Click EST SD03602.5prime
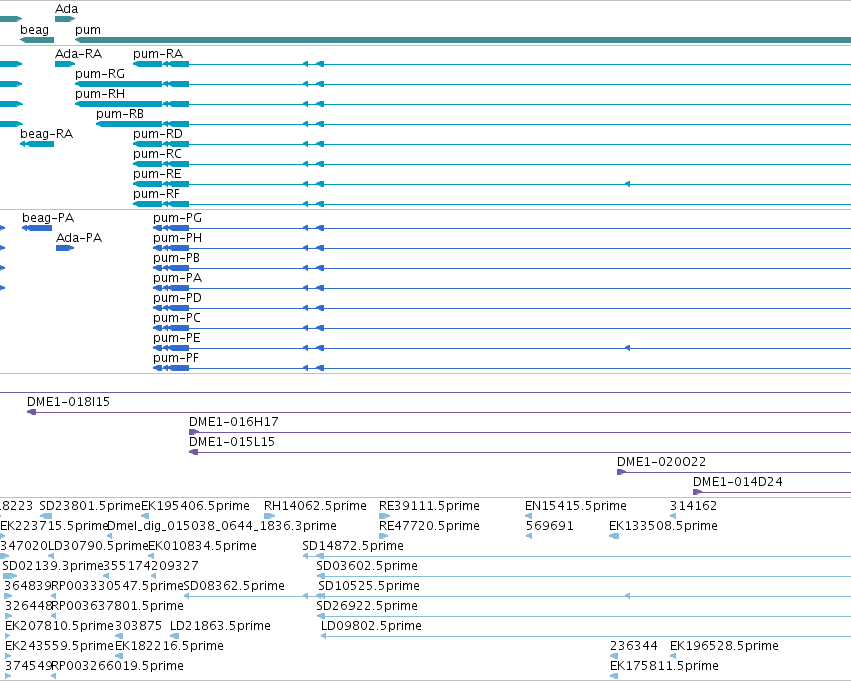 (x=367, y=567)
